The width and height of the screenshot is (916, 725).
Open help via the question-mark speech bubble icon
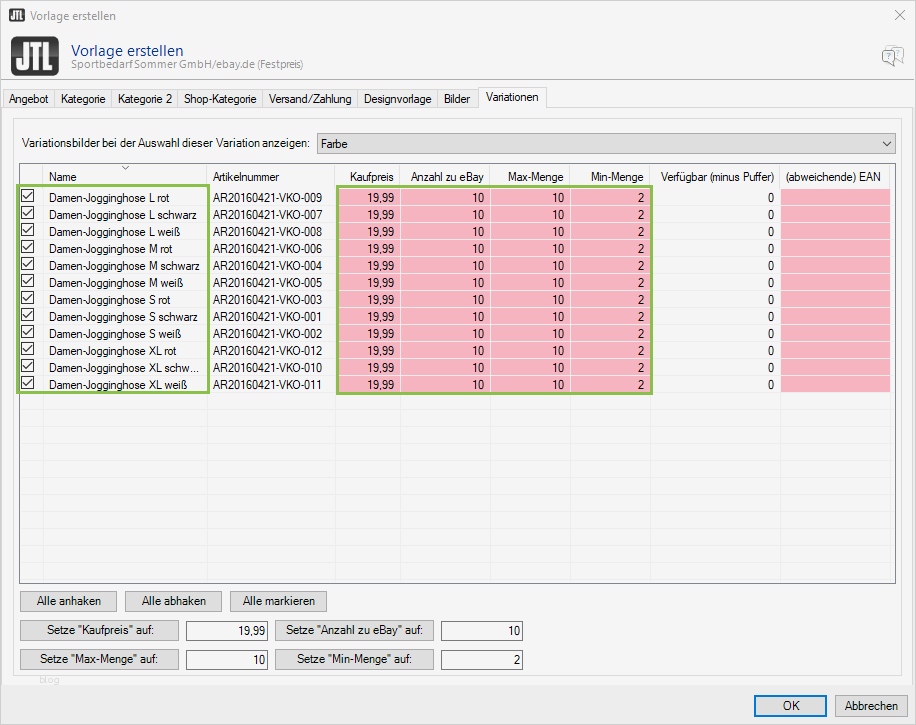pos(891,57)
